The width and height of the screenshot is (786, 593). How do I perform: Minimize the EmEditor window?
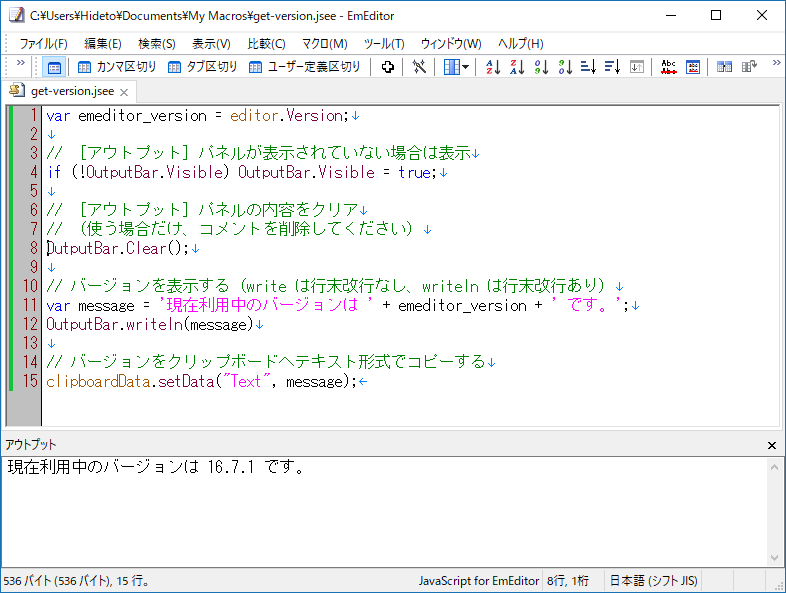[671, 16]
